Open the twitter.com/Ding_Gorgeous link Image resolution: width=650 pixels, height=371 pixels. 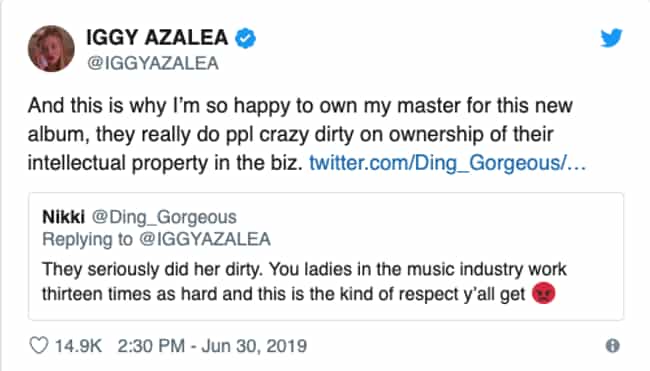tap(448, 162)
